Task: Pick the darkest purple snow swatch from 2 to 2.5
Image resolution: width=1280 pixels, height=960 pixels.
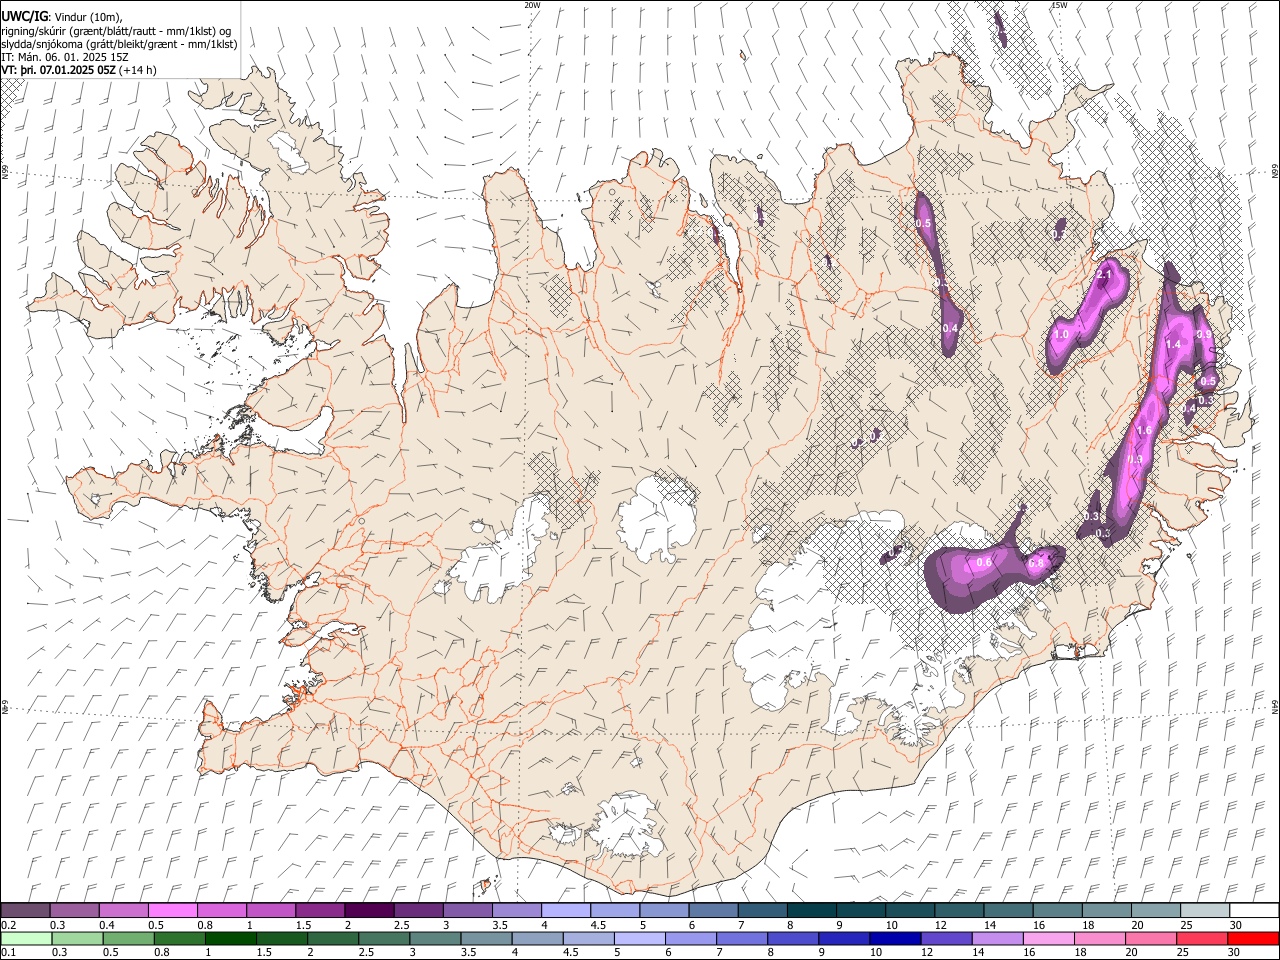Action: click(369, 910)
